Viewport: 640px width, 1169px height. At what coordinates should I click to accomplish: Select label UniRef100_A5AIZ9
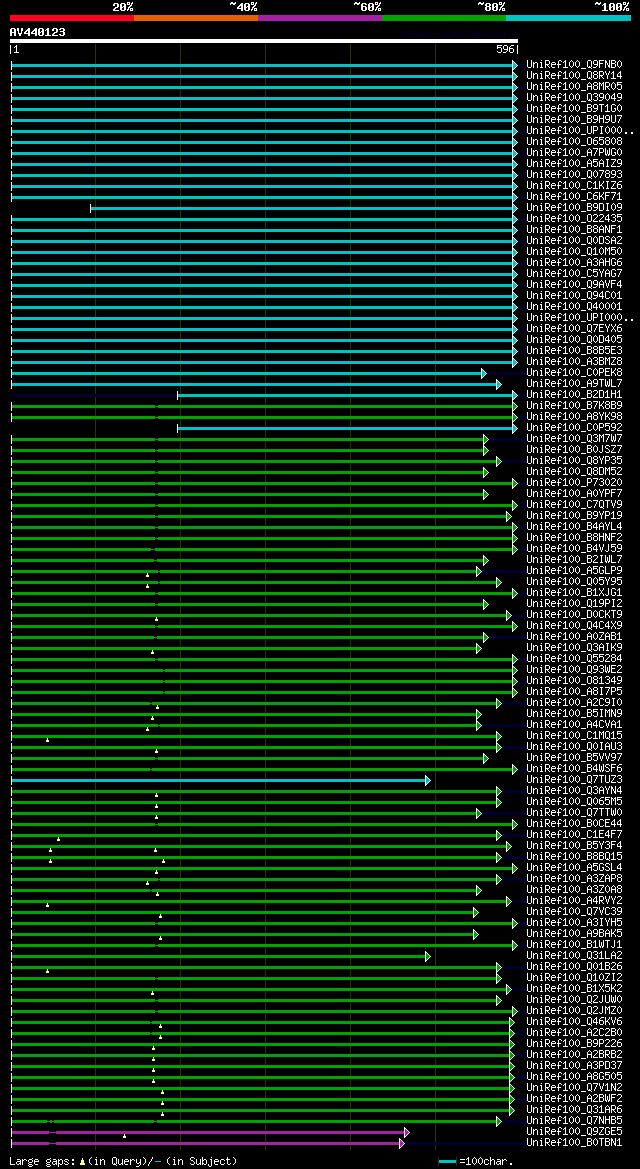(574, 164)
